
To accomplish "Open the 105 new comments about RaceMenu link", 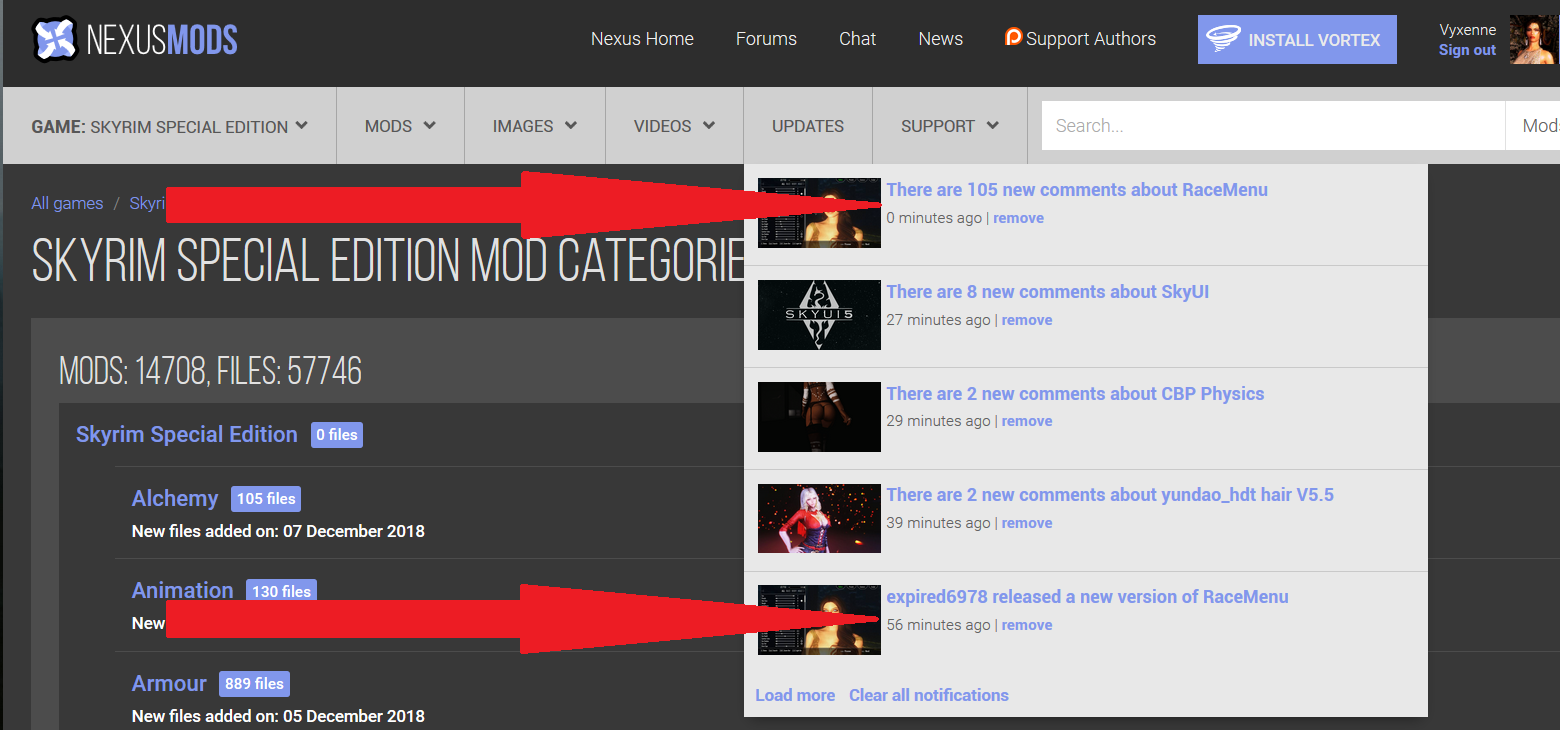I will (1077, 190).
